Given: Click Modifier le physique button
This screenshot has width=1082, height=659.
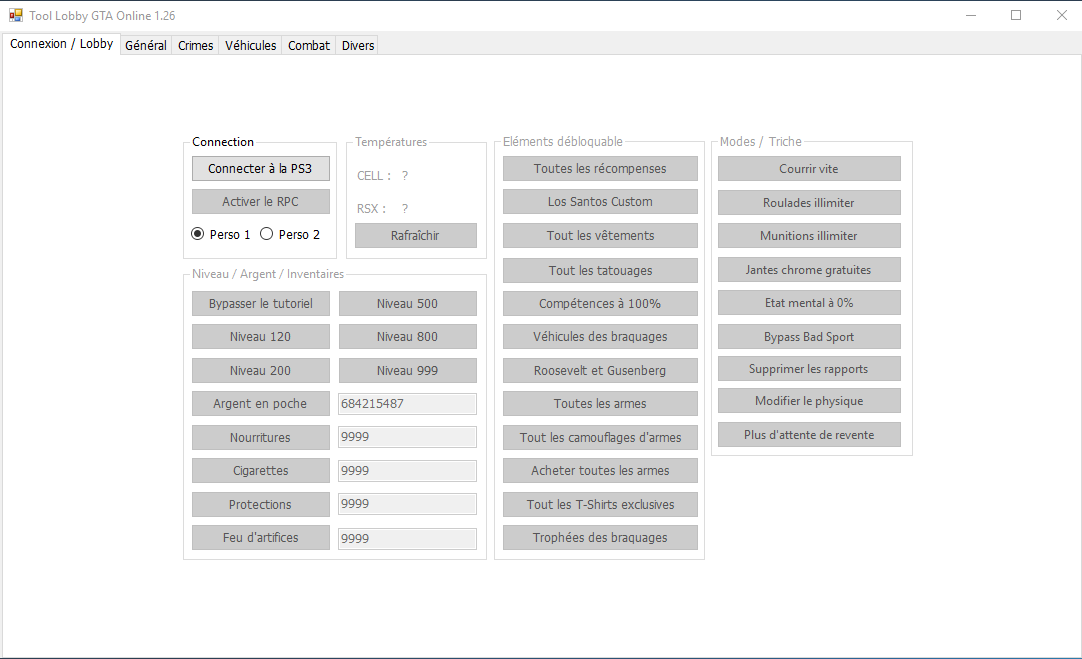Looking at the screenshot, I should (809, 401).
